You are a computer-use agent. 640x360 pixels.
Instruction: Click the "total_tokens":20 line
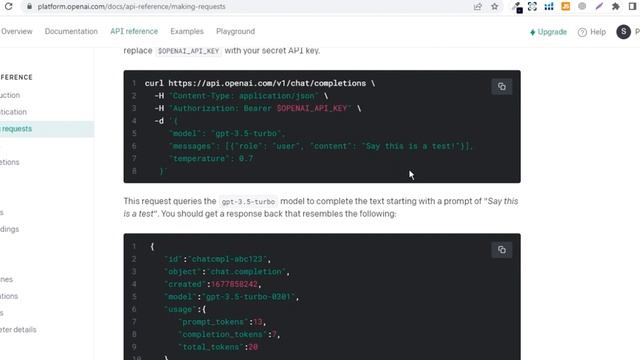[x=218, y=347]
